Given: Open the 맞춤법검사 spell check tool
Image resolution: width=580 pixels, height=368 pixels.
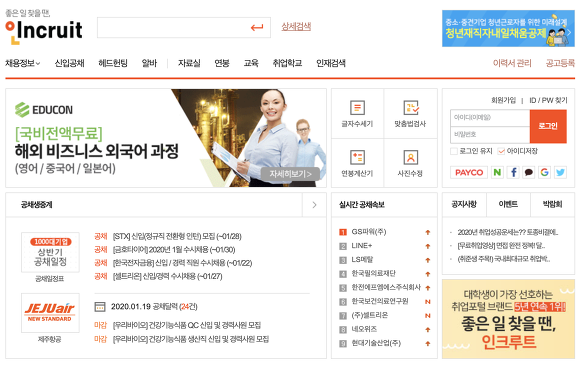Looking at the screenshot, I should tap(410, 114).
